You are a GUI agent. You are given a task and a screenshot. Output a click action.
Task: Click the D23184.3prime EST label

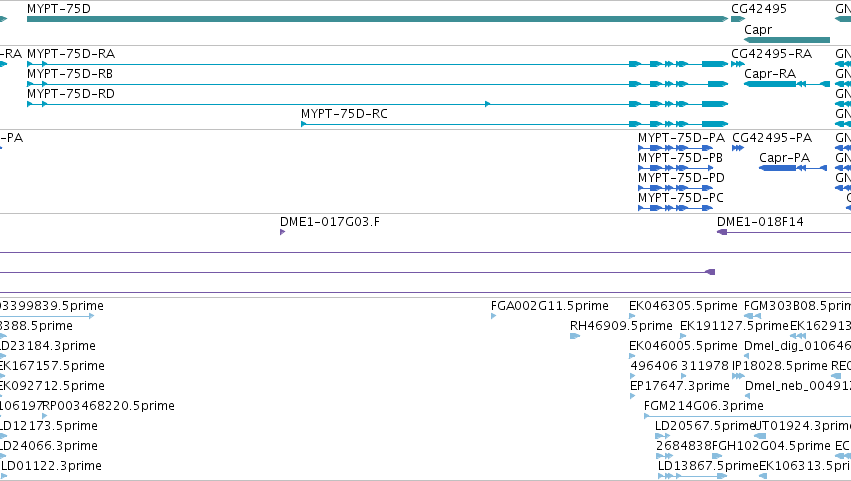pos(48,346)
